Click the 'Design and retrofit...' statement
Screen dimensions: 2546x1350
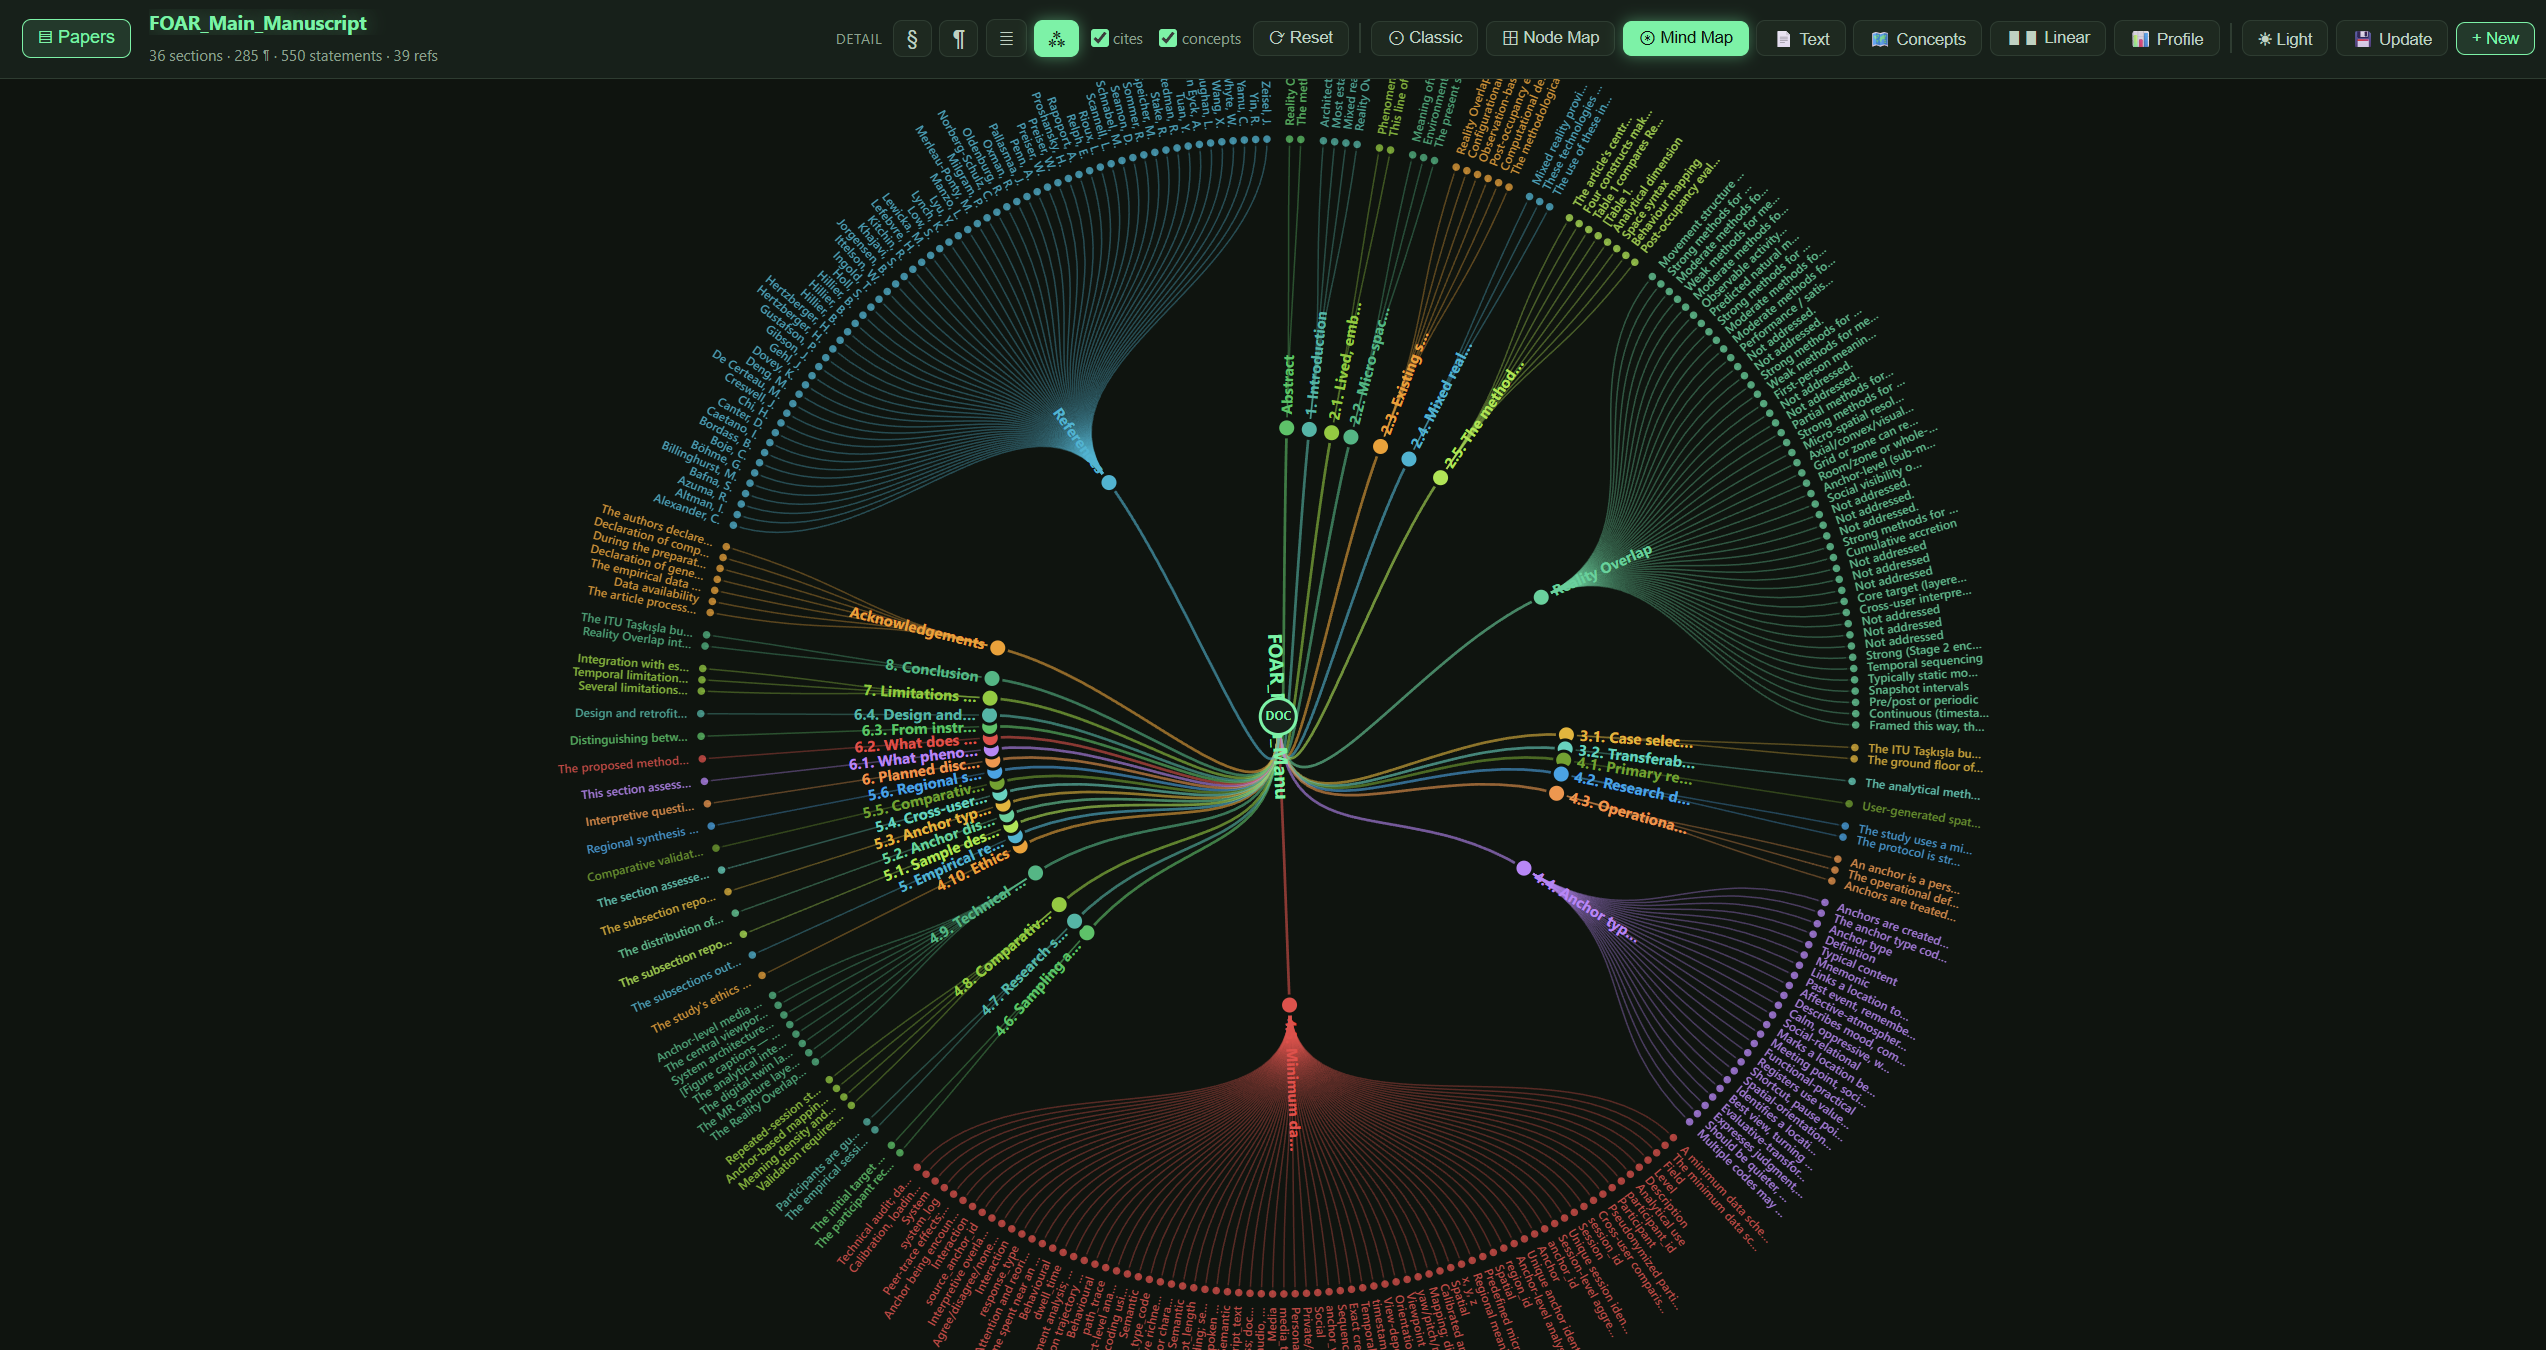pyautogui.click(x=631, y=713)
